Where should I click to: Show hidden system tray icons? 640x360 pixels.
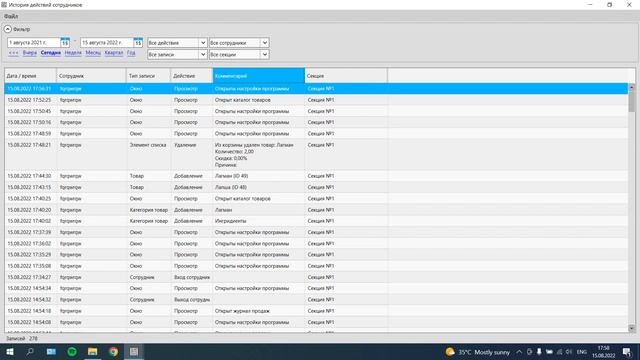[x=519, y=352]
